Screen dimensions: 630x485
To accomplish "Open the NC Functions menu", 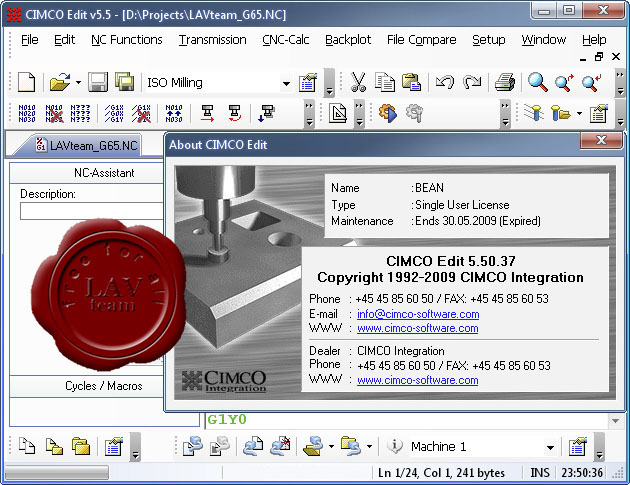I will [x=127, y=40].
